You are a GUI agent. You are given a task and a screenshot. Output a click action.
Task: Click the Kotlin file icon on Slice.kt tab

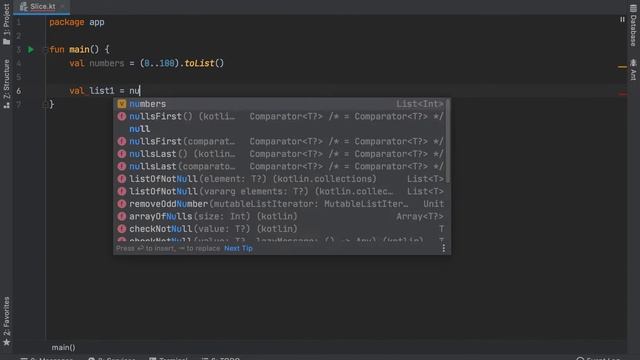[24, 7]
